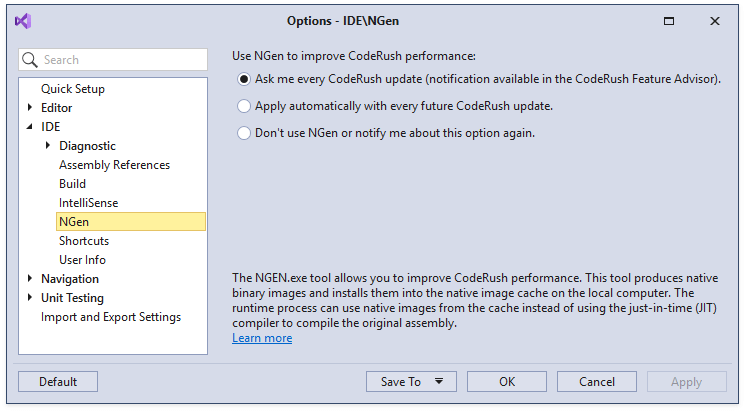
Task: Click the Default button
Action: pos(58,381)
